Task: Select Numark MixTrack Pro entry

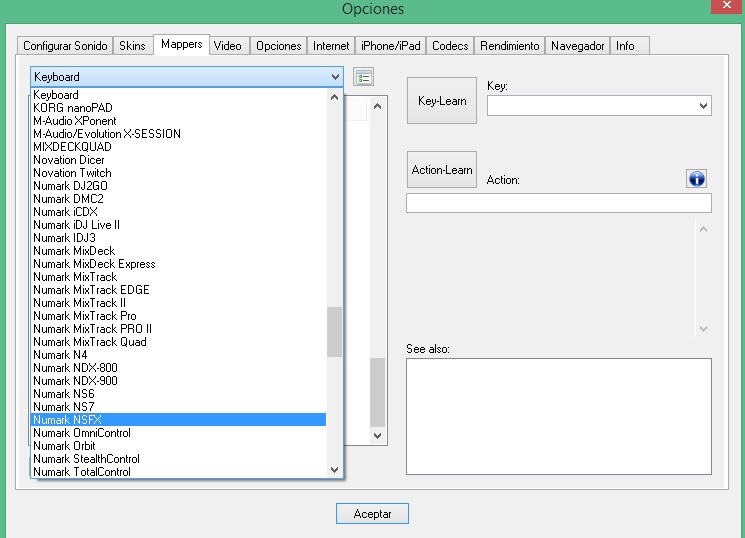Action: tap(179, 316)
